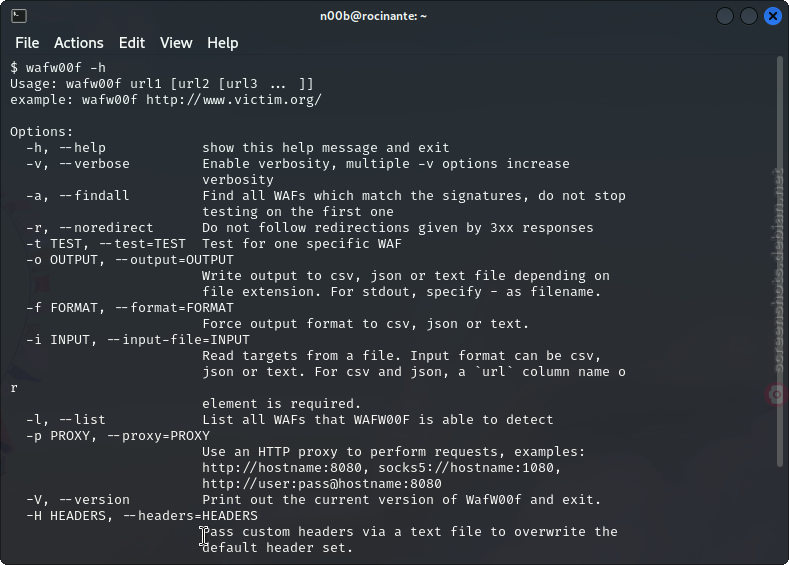Click the n00b@rocinante window title
This screenshot has height=565, width=789.
coord(373,16)
